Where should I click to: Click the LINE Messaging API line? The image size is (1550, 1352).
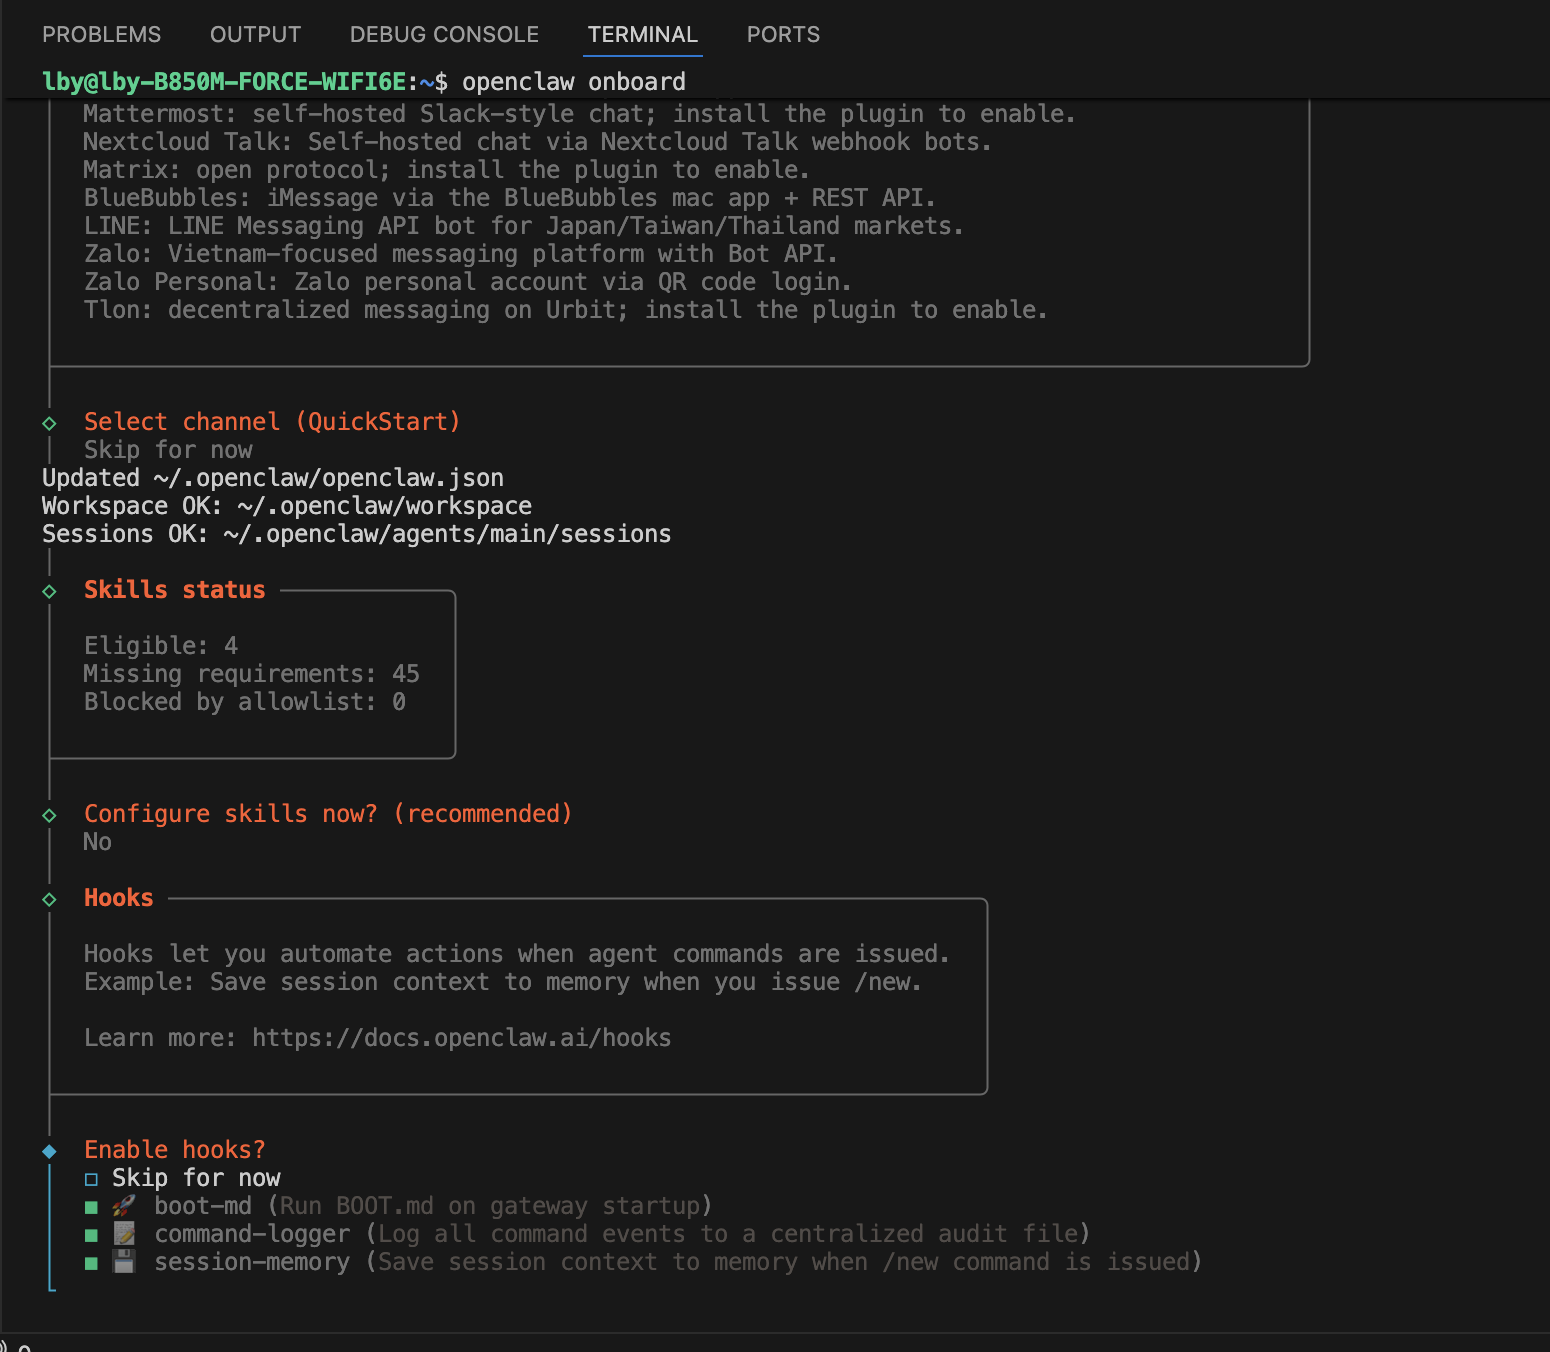click(524, 226)
